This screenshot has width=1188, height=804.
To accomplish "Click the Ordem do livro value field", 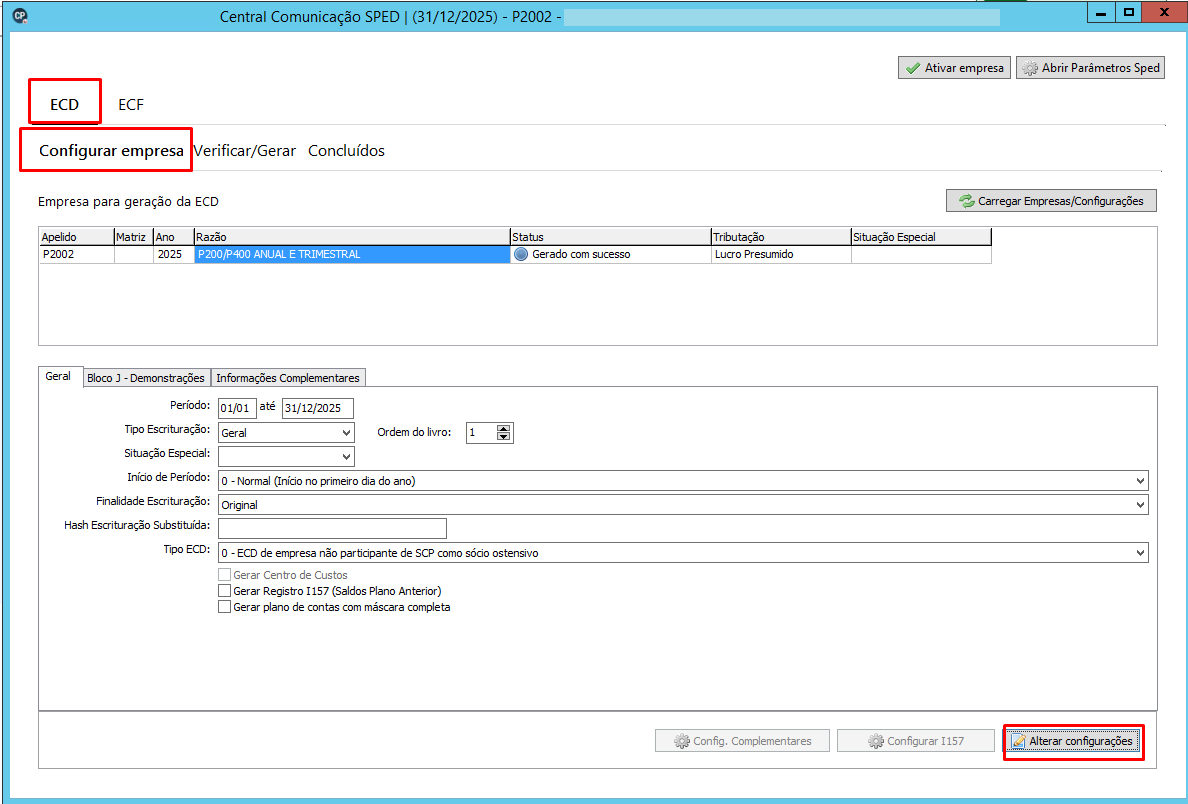I will point(481,433).
